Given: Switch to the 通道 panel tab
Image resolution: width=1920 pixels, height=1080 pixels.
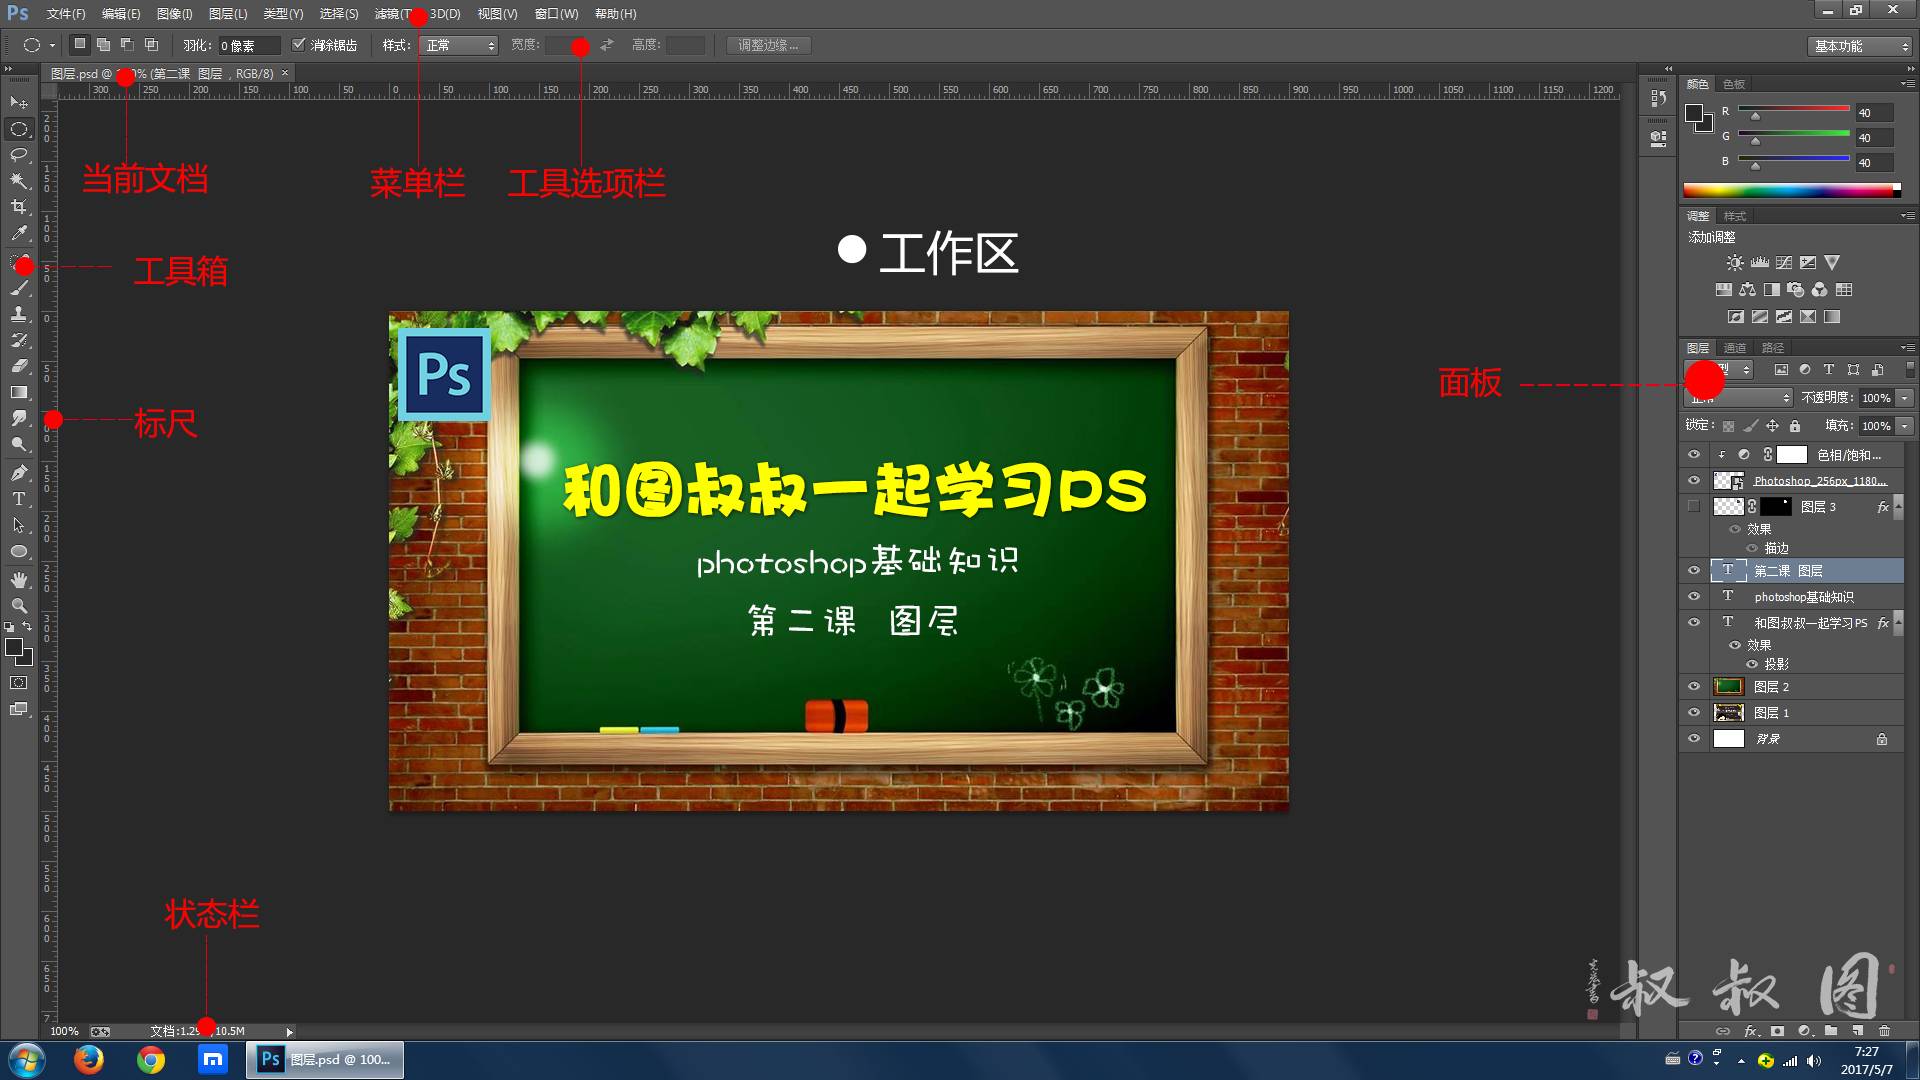Looking at the screenshot, I should point(1734,348).
